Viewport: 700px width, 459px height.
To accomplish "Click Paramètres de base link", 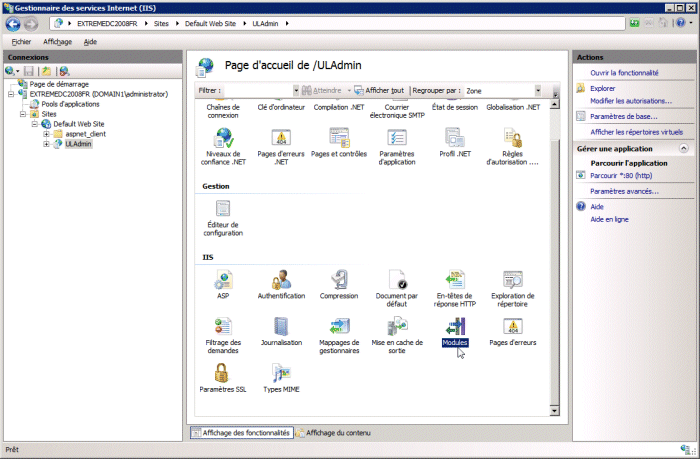I will click(x=624, y=117).
